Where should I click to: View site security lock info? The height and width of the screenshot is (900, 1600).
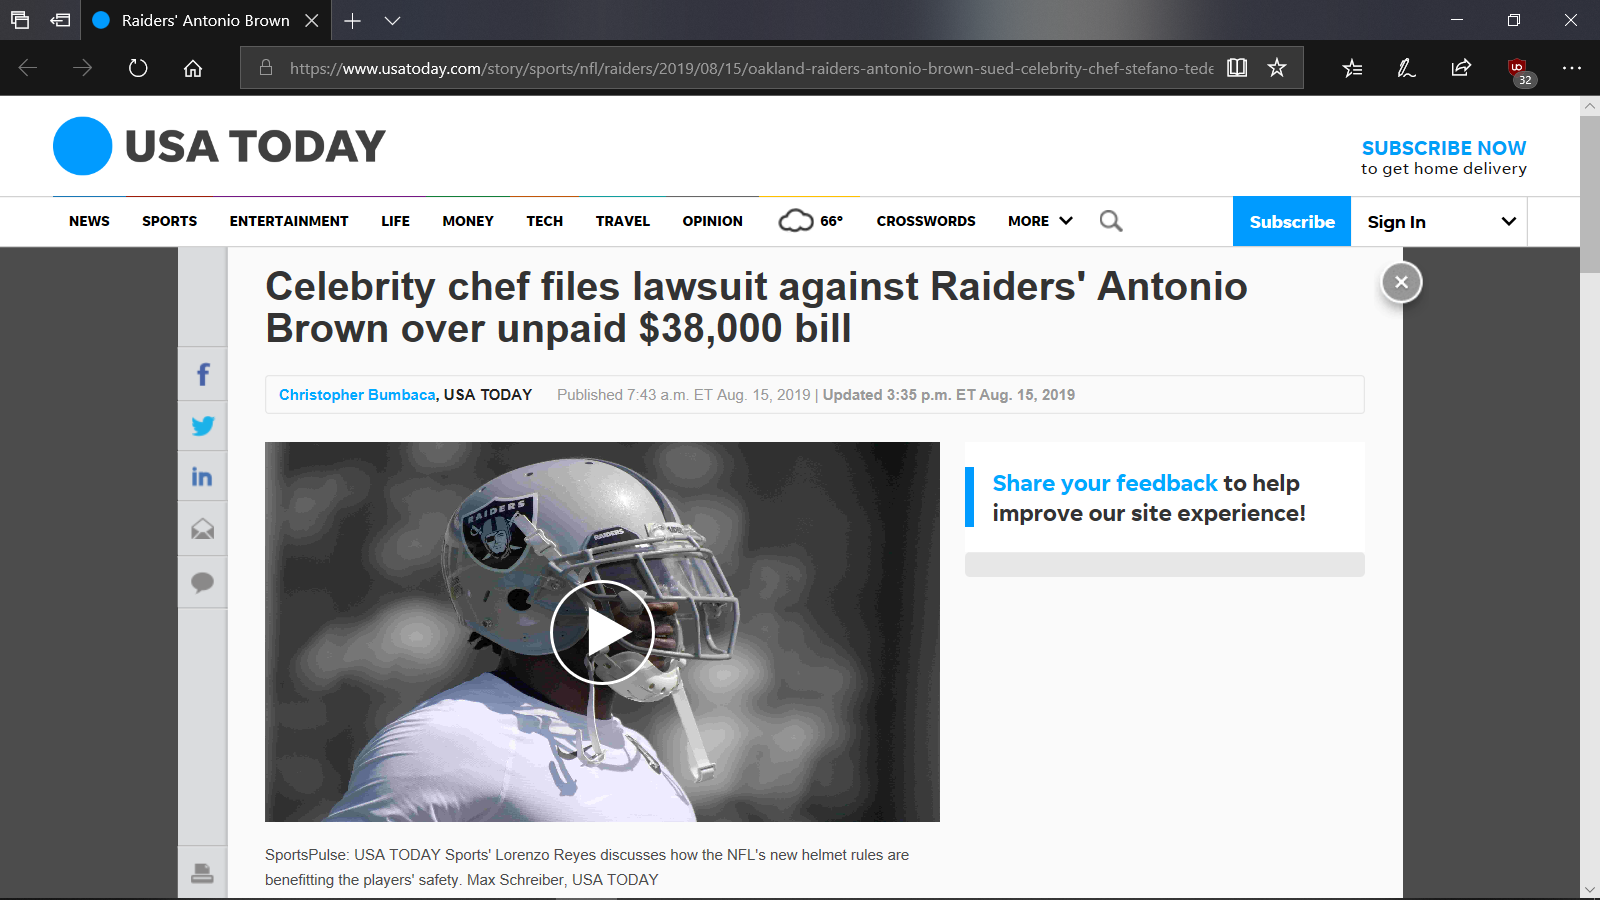[x=266, y=68]
